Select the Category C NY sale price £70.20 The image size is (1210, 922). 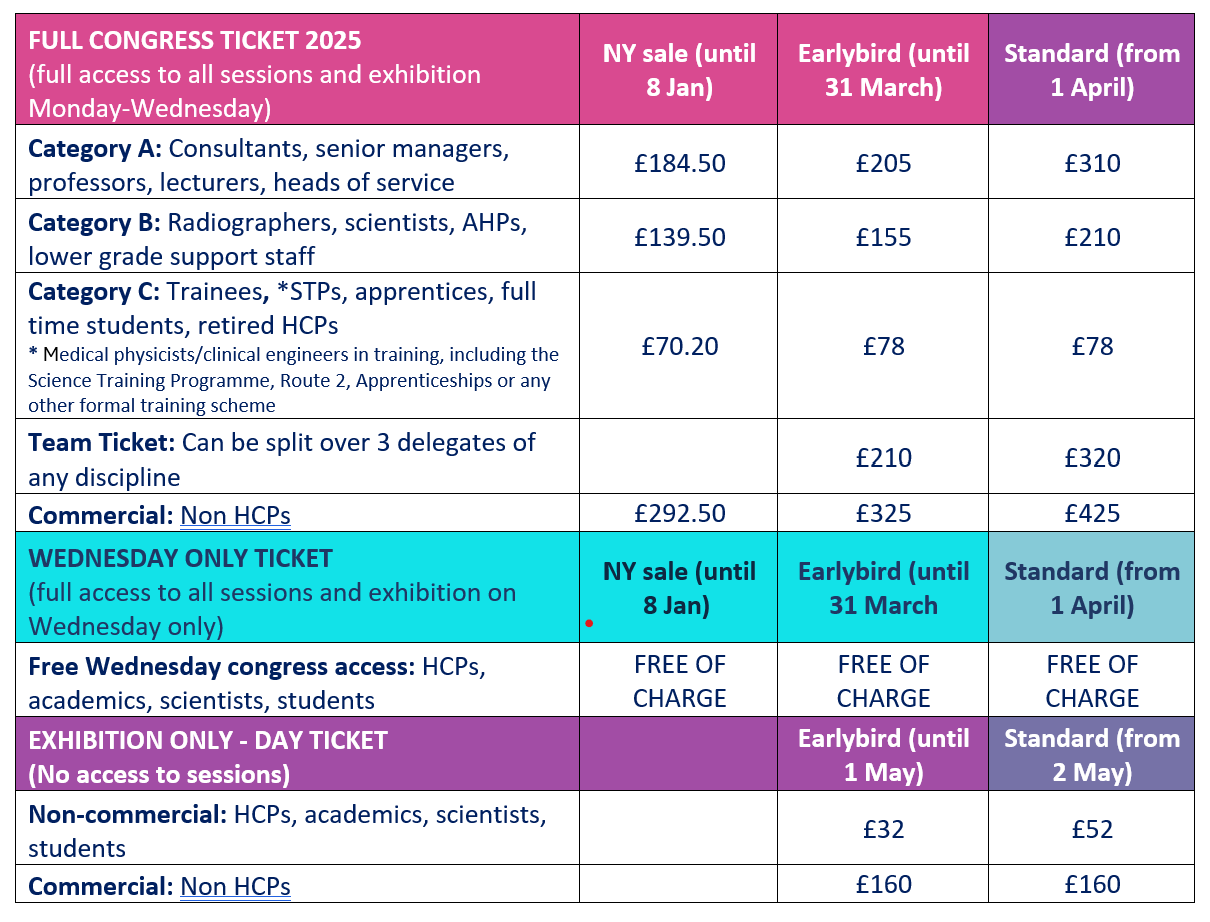[x=680, y=346]
